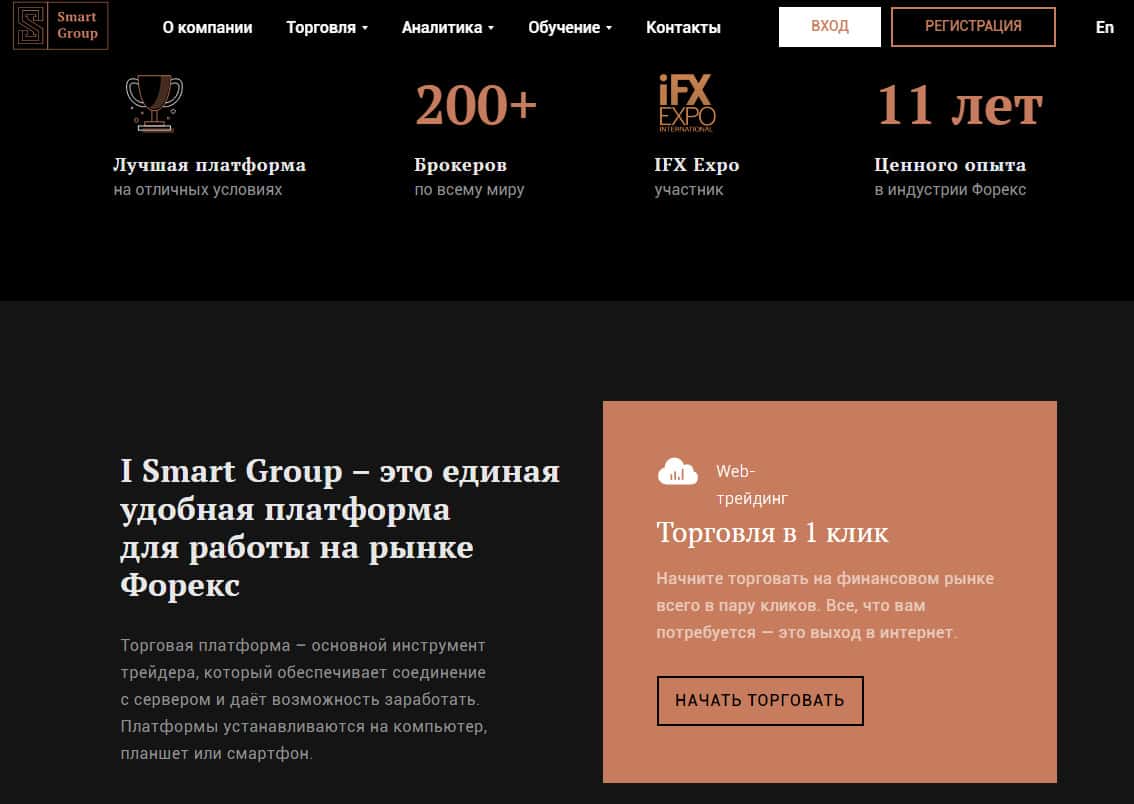
Task: Click the Начните торговать description text
Action: pyautogui.click(x=825, y=605)
